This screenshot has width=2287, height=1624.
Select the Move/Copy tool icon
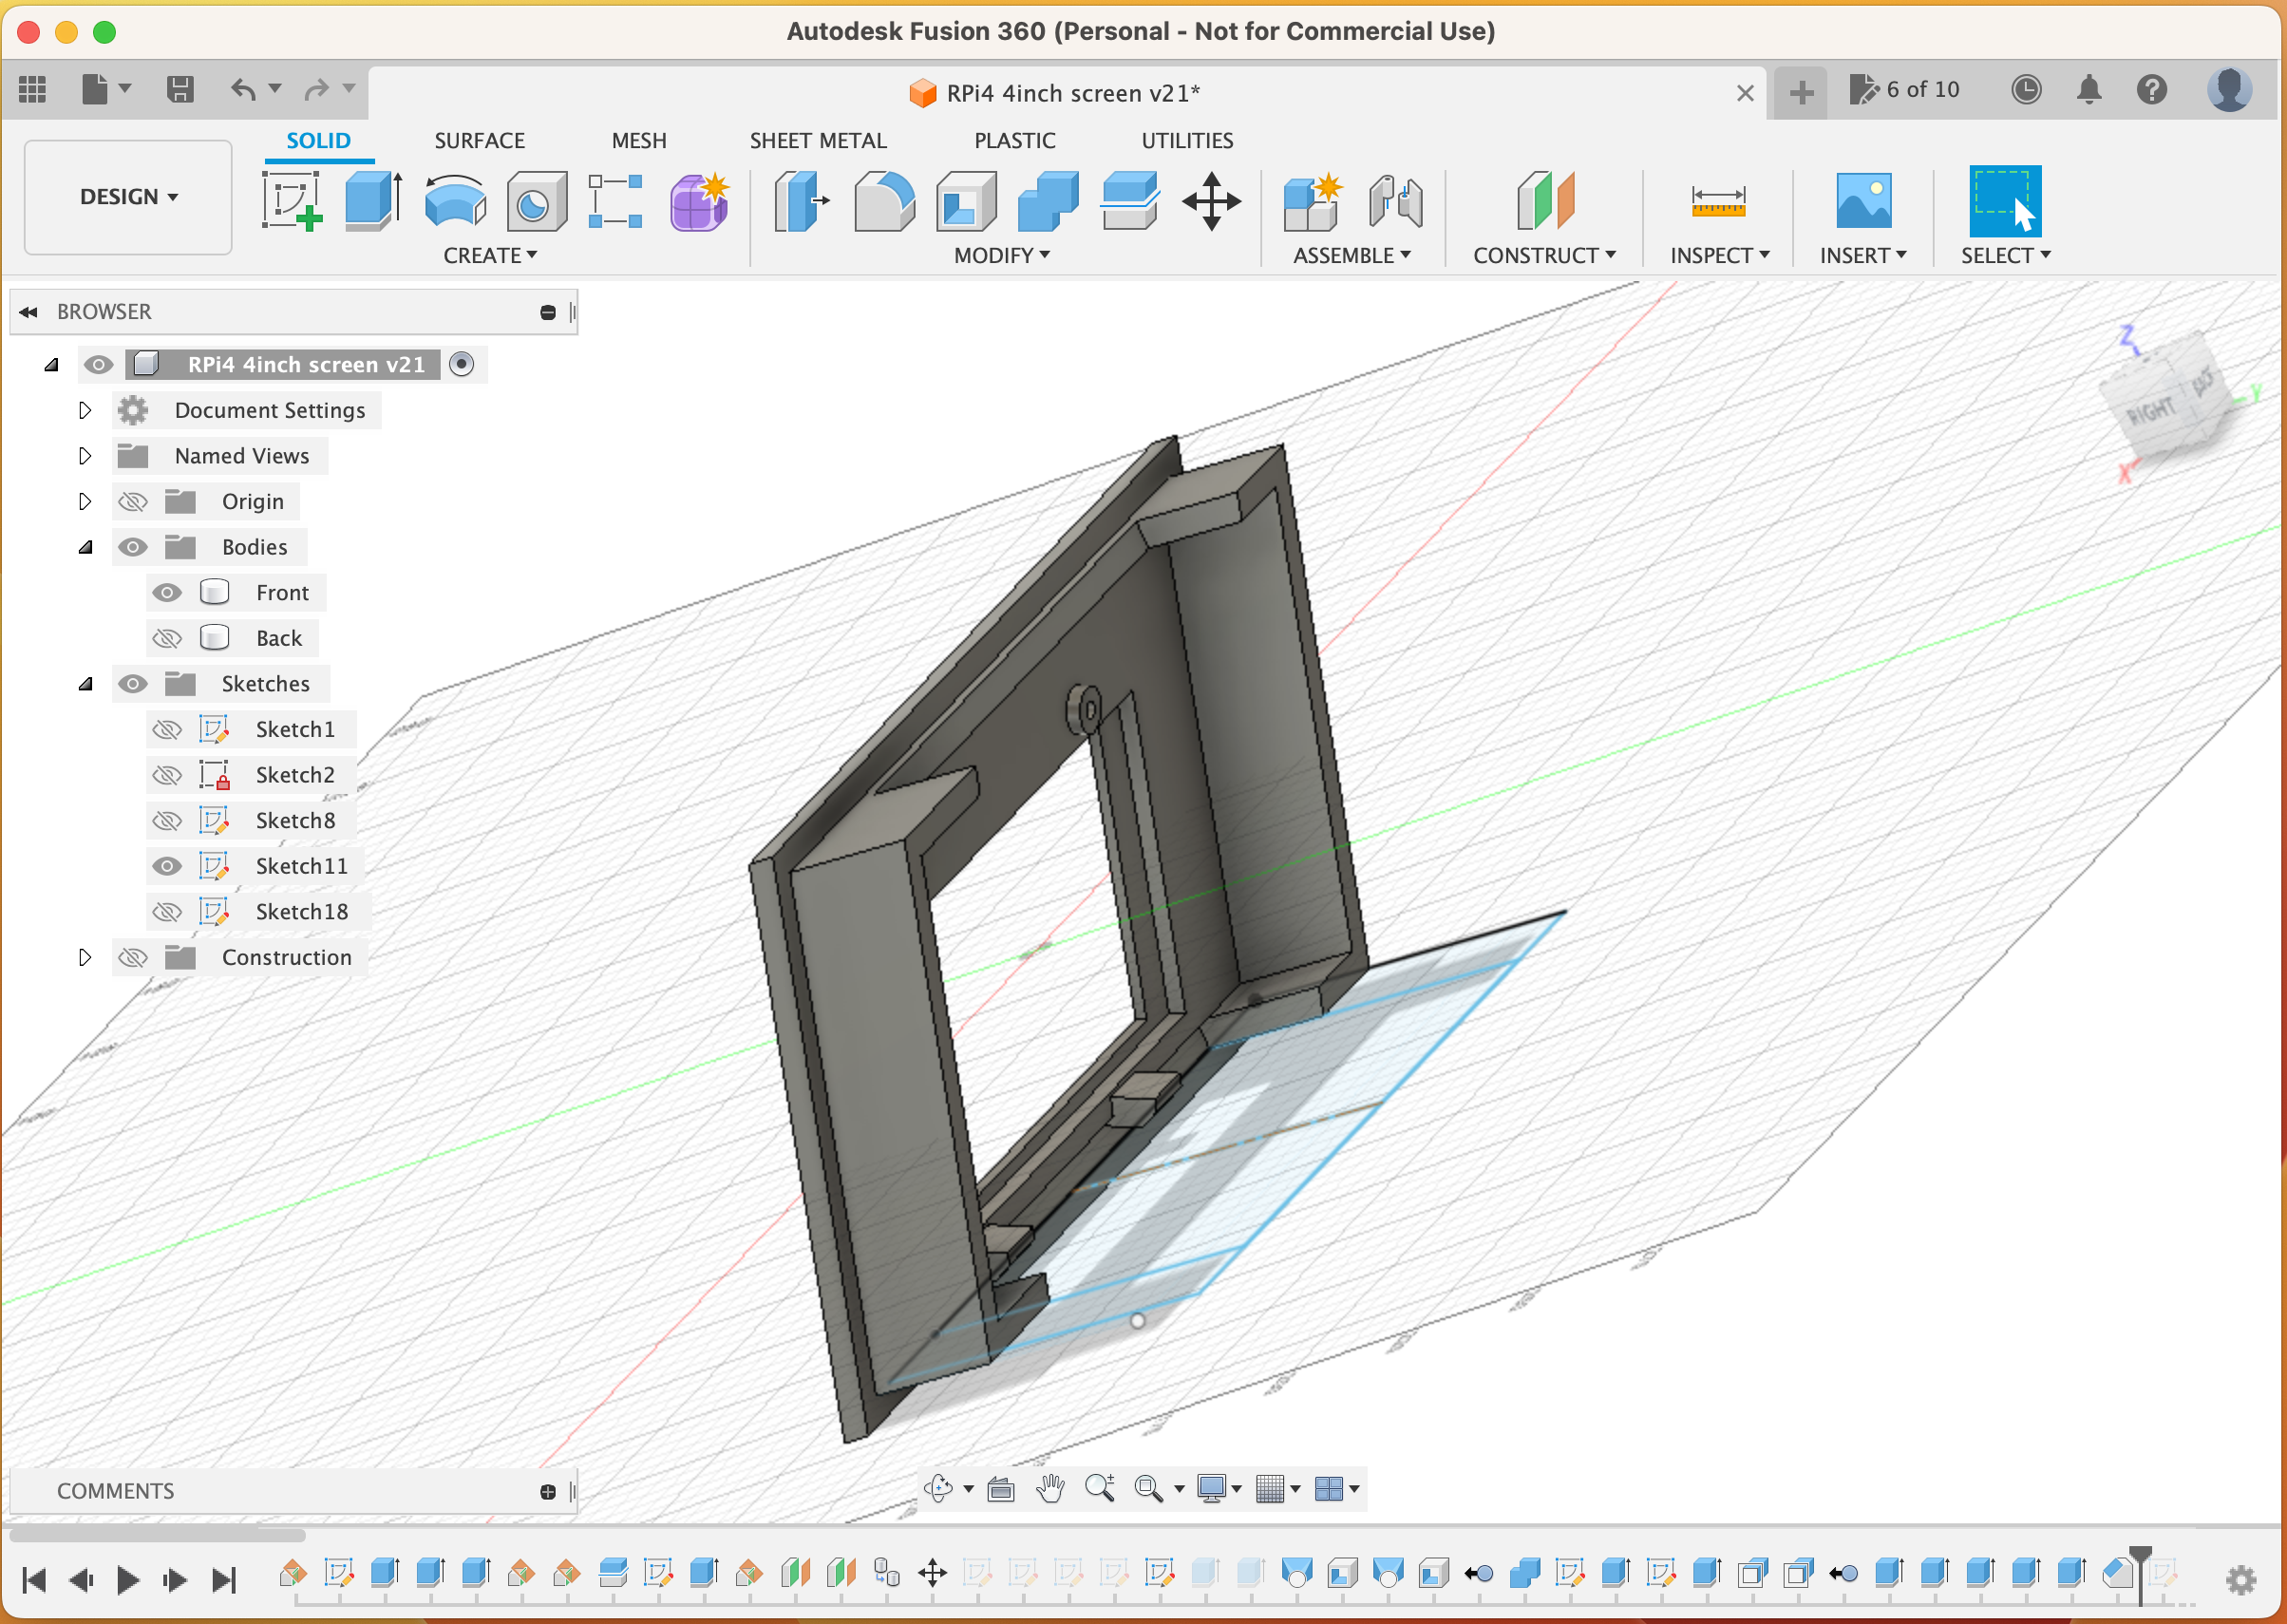click(x=1215, y=198)
